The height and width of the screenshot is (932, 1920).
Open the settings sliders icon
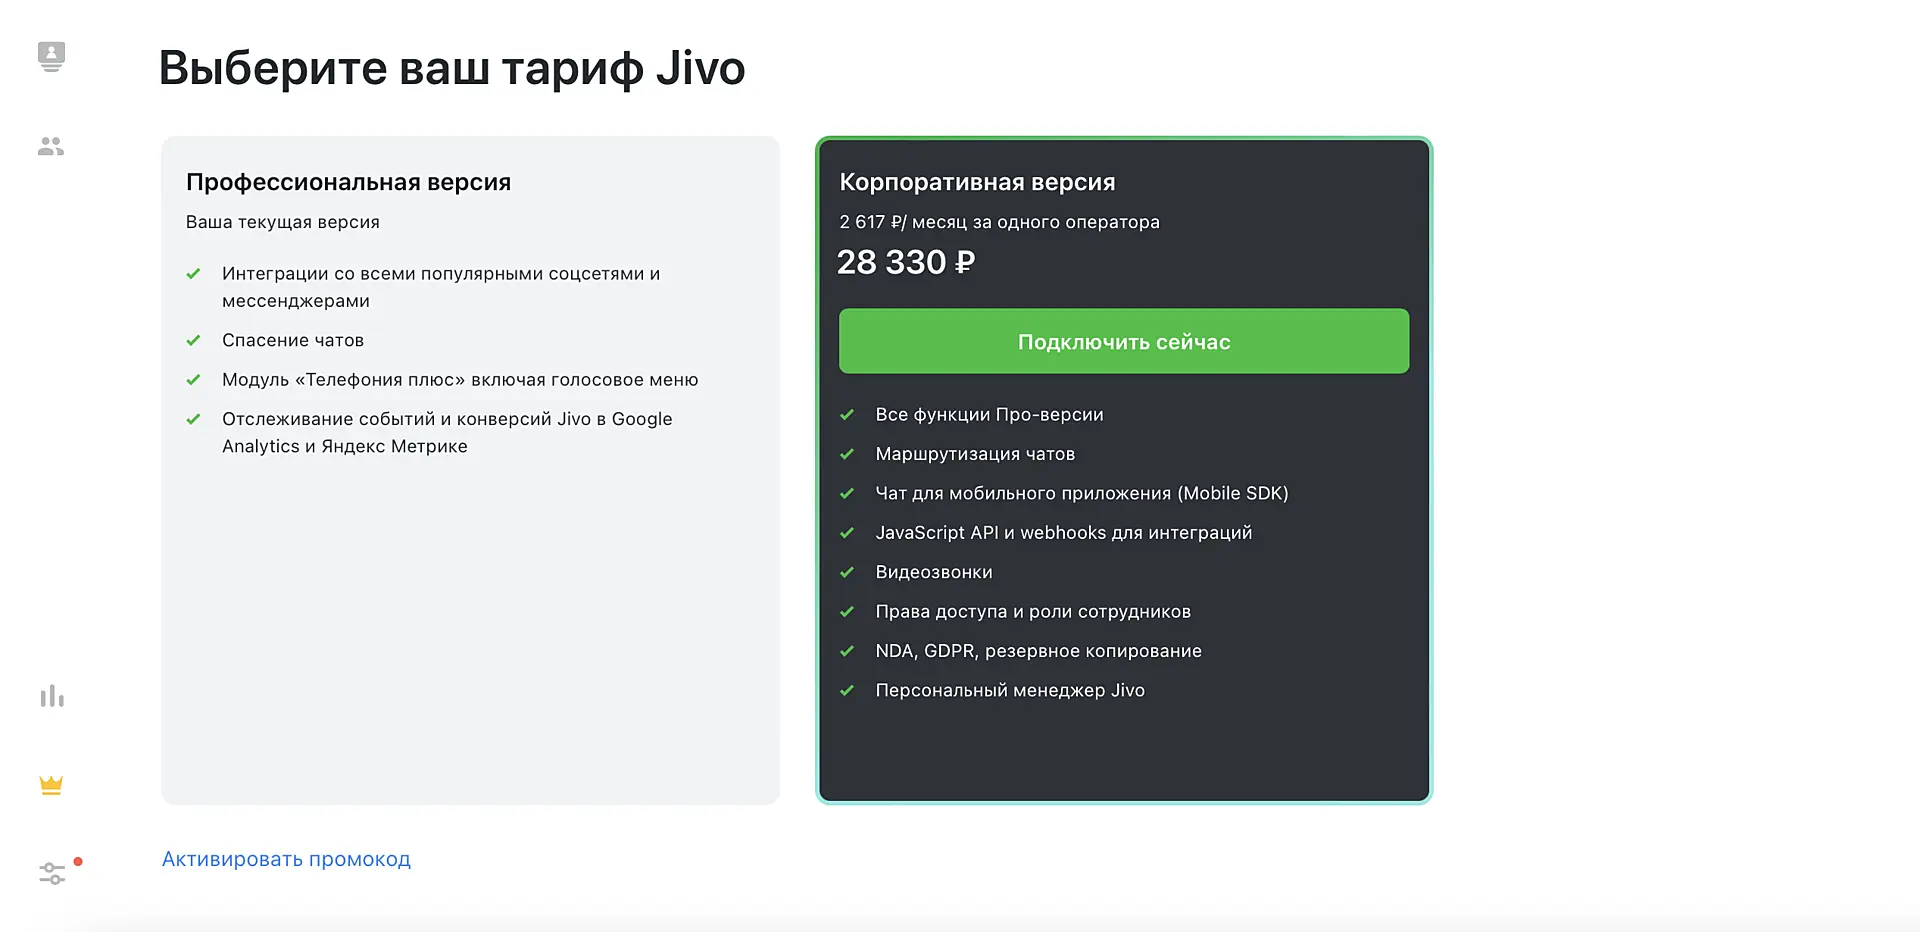[x=52, y=873]
